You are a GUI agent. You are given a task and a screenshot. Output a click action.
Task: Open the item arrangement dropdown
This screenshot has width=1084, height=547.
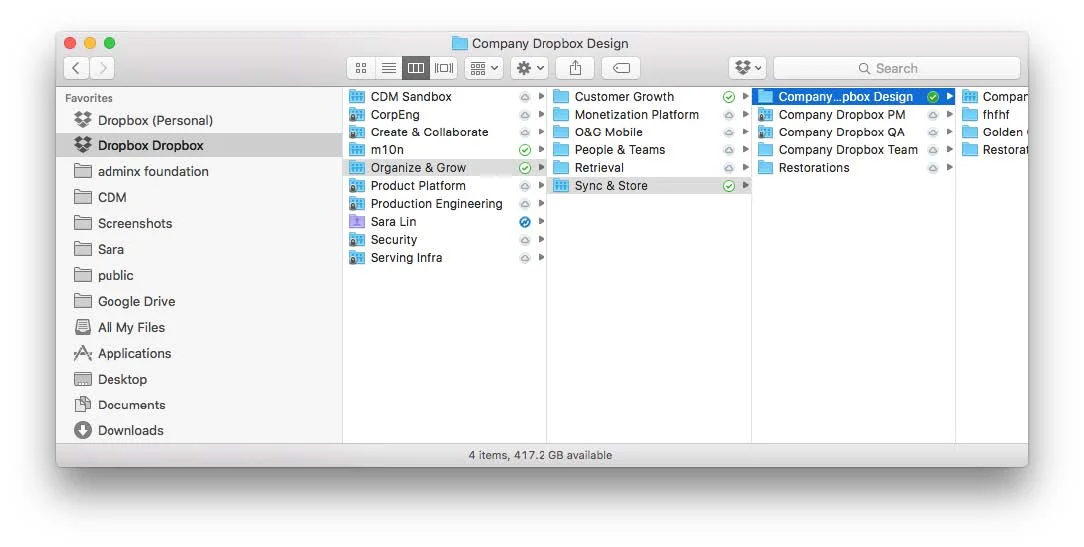[484, 68]
